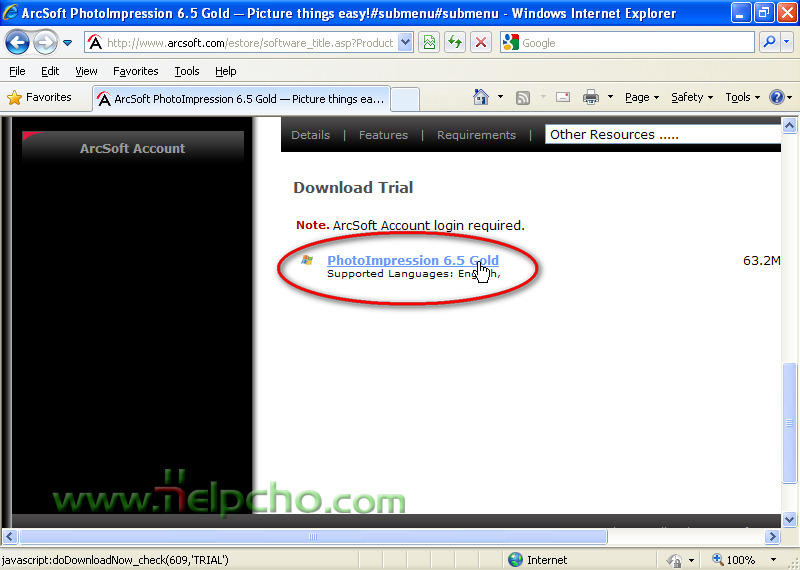The width and height of the screenshot is (800, 570).
Task: Click the Download Trial heading
Action: coord(353,187)
